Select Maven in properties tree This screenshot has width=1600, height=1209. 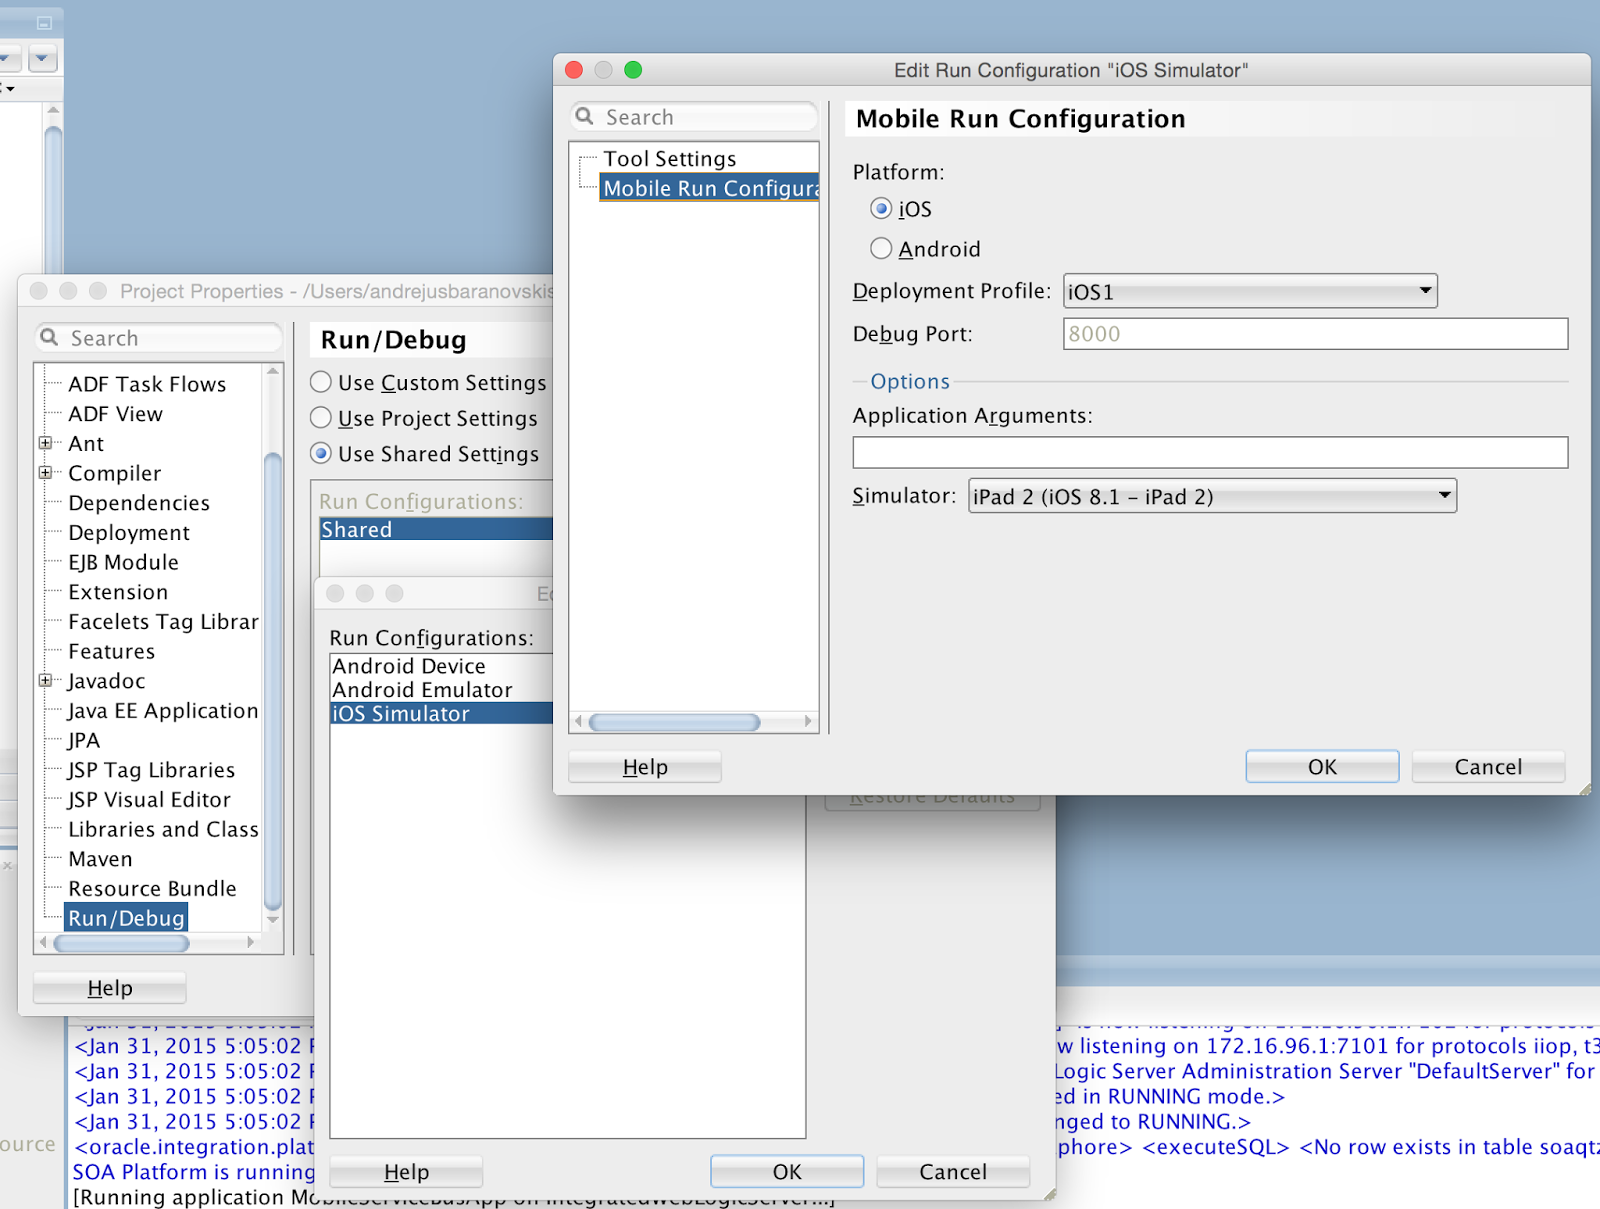click(x=100, y=859)
